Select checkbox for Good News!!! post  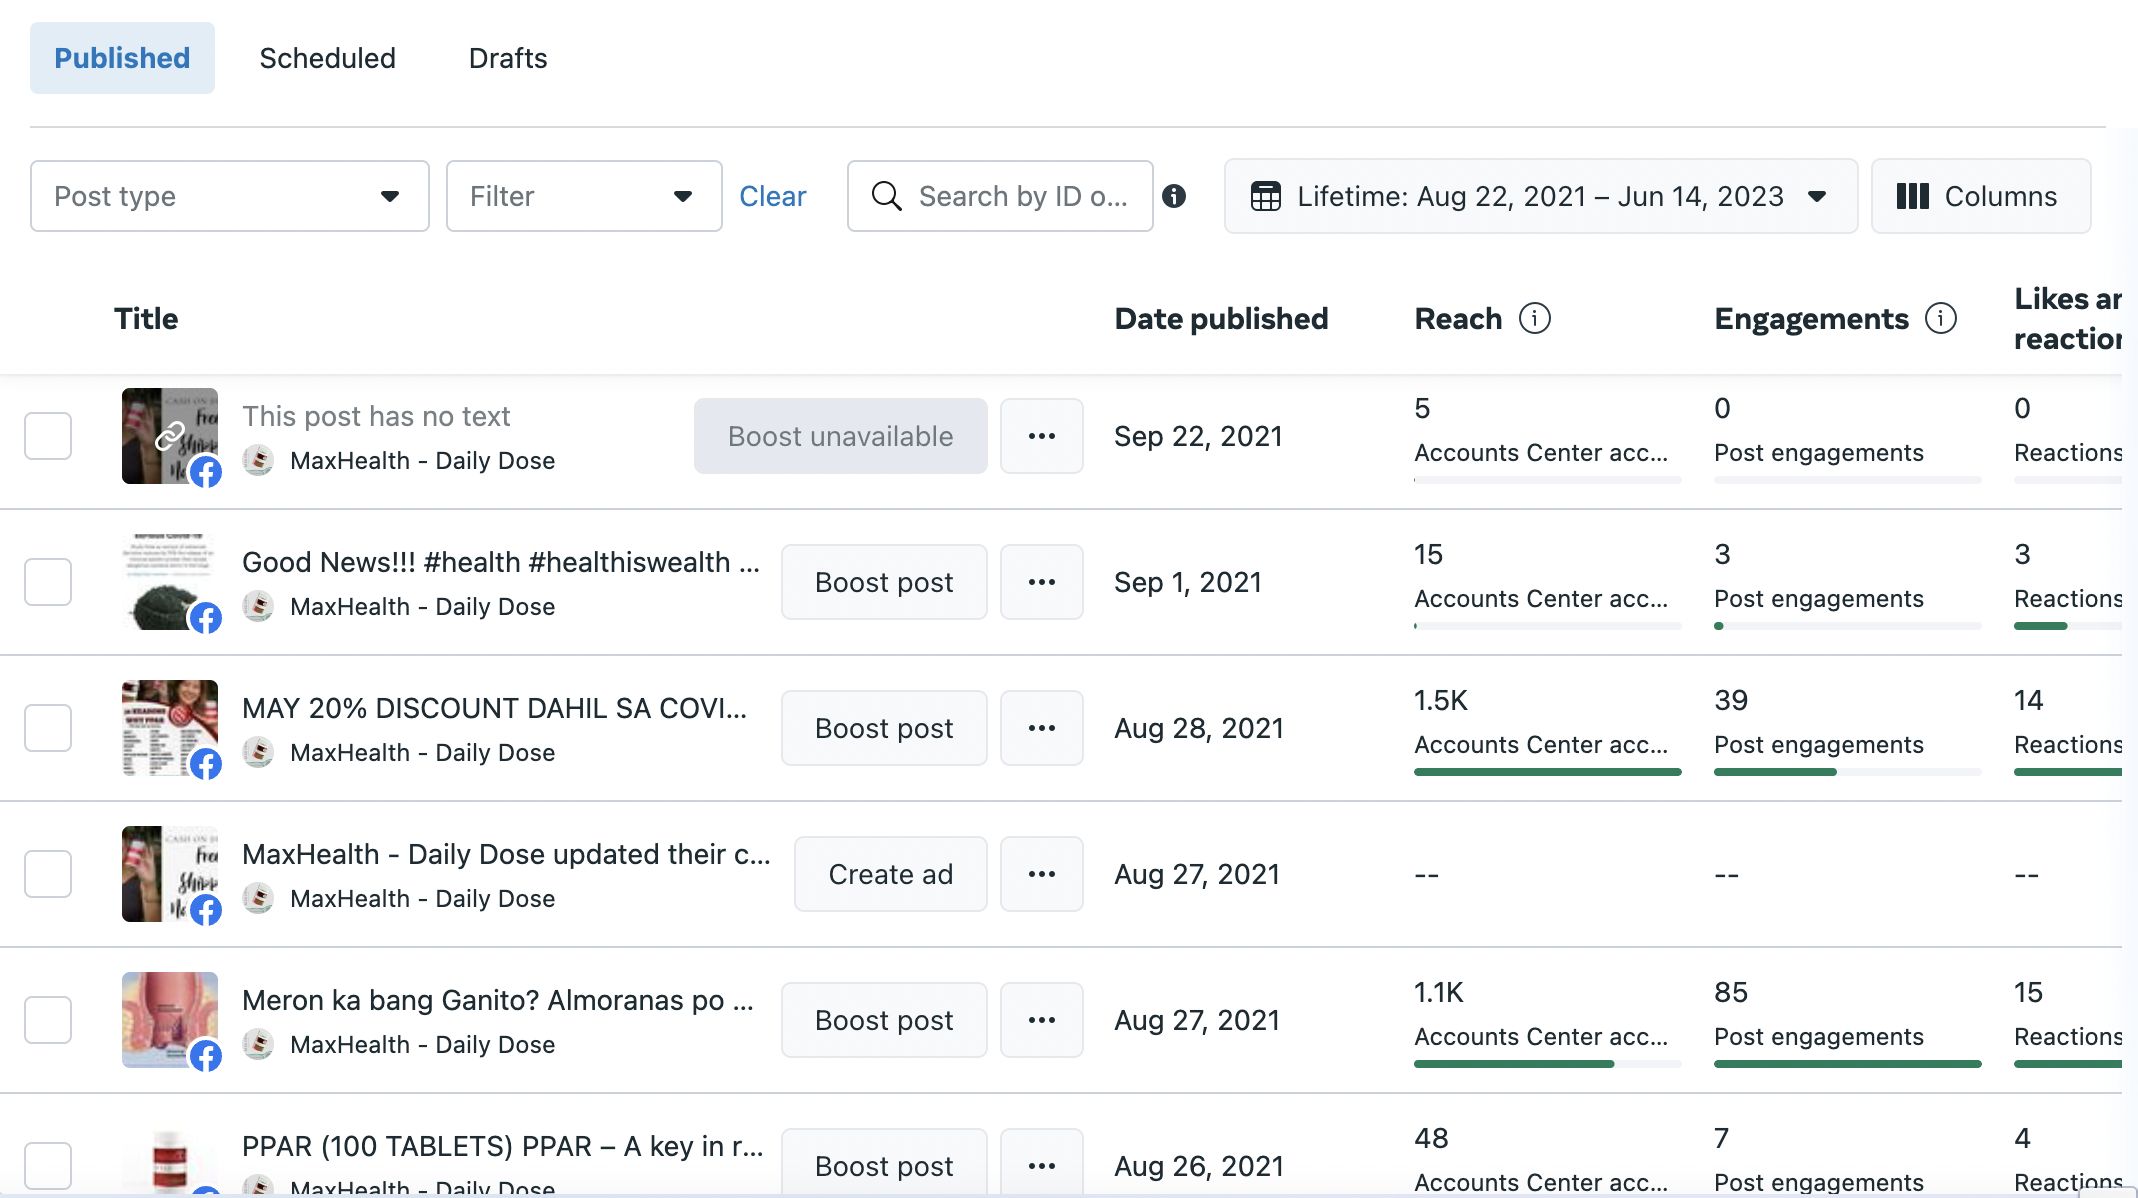(48, 582)
